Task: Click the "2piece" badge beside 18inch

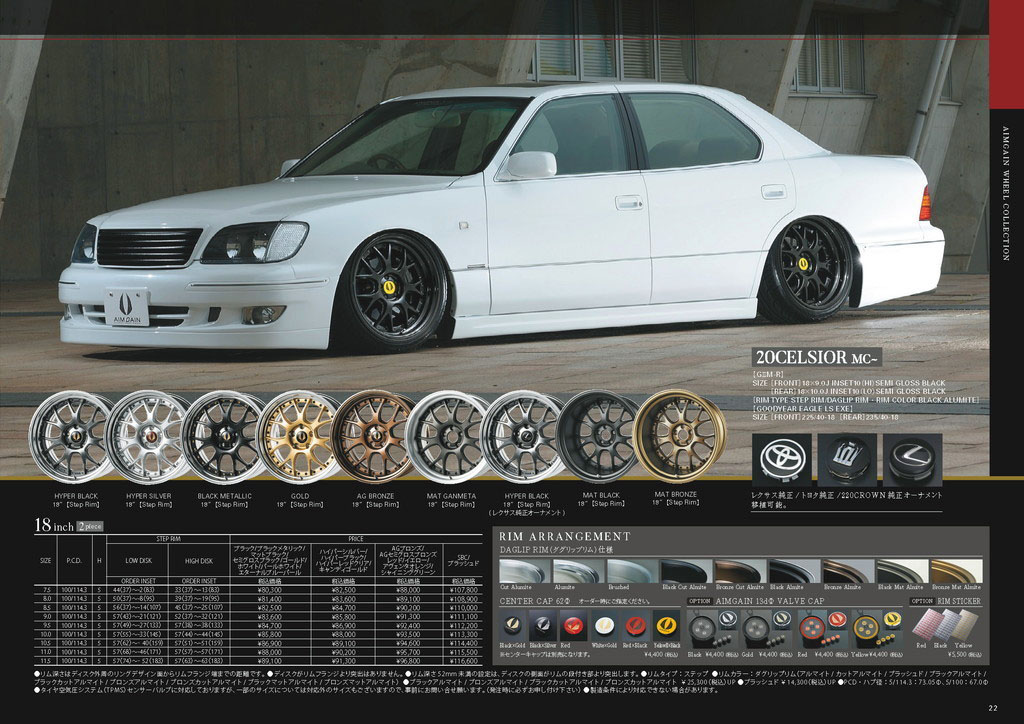Action: tap(90, 526)
